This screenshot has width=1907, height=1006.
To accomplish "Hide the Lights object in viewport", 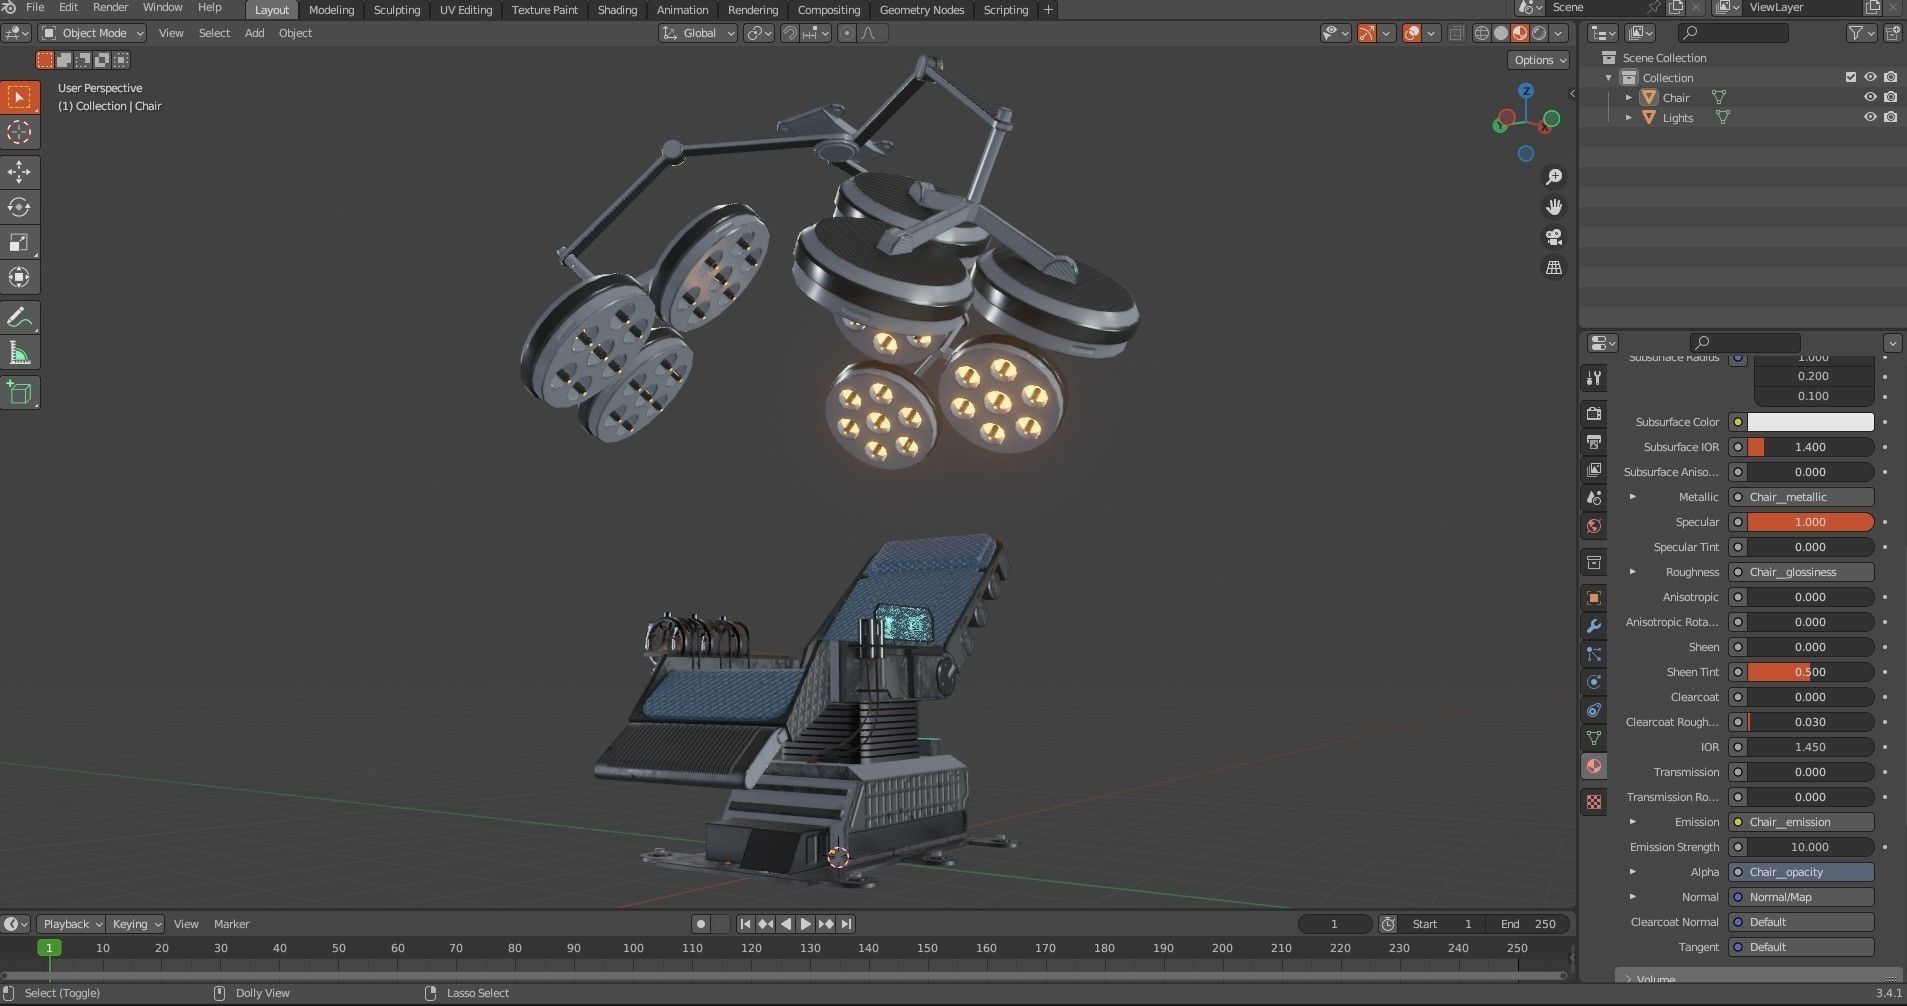I will click(1870, 118).
